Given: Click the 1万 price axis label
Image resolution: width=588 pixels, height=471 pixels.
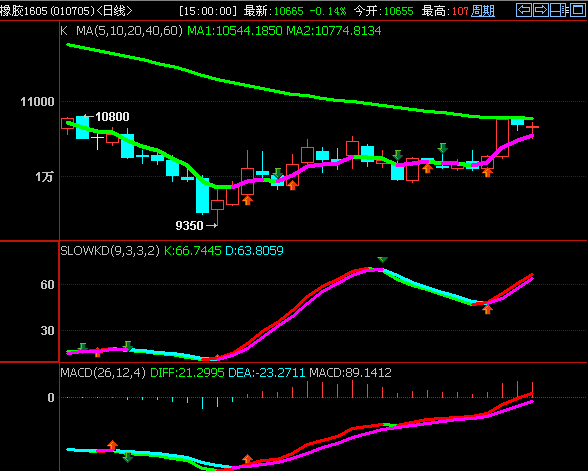Looking at the screenshot, I should point(44,176).
